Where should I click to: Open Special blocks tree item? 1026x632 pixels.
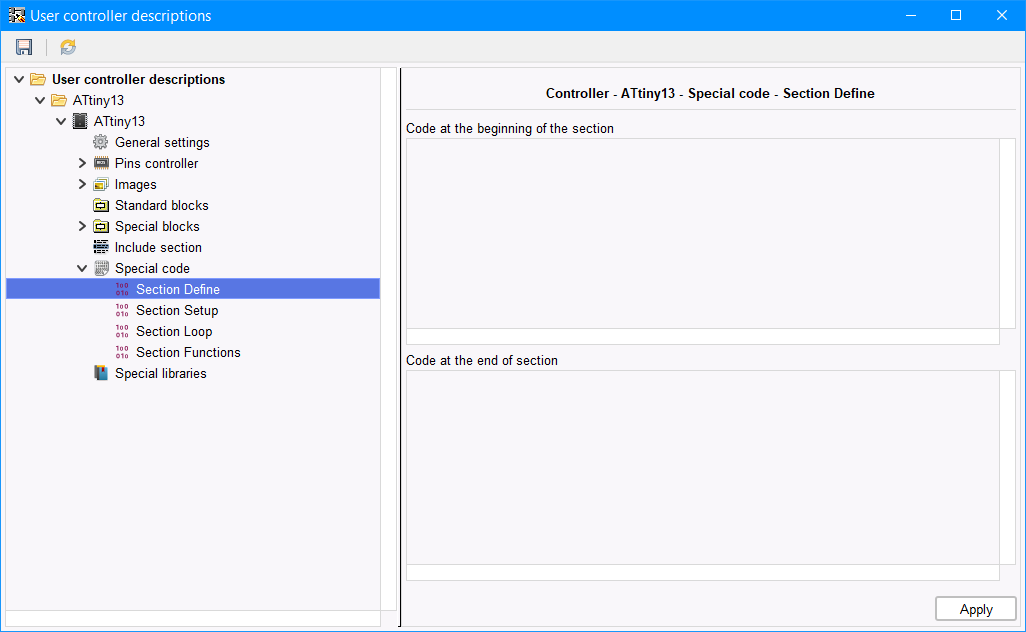[157, 226]
